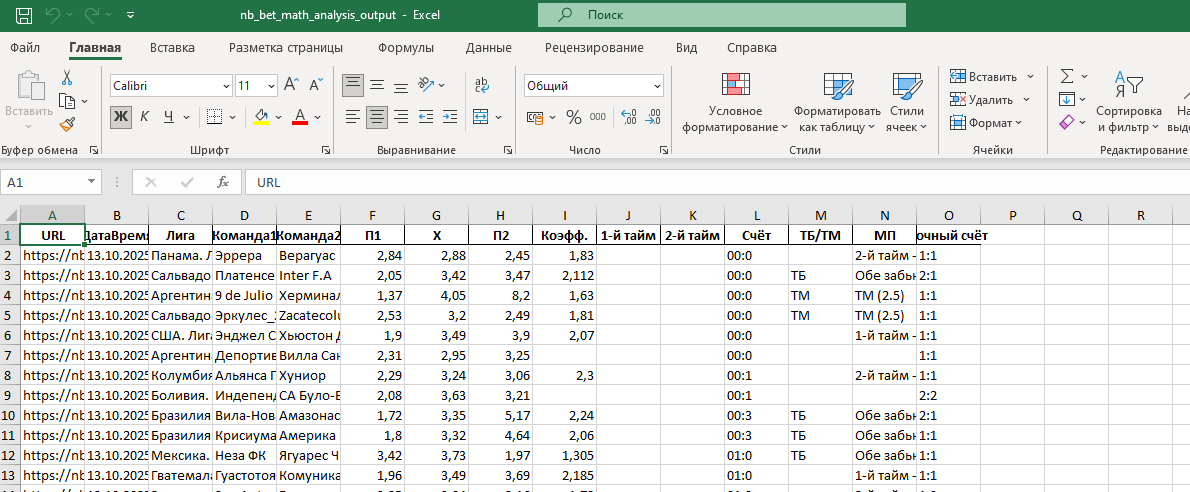Click the Cut scissors icon
This screenshot has width=1190, height=492.
tap(67, 78)
